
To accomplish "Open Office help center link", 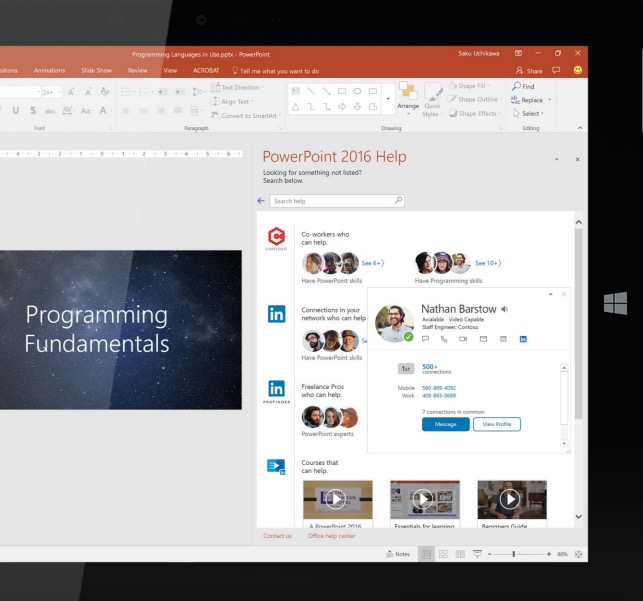I will point(331,535).
